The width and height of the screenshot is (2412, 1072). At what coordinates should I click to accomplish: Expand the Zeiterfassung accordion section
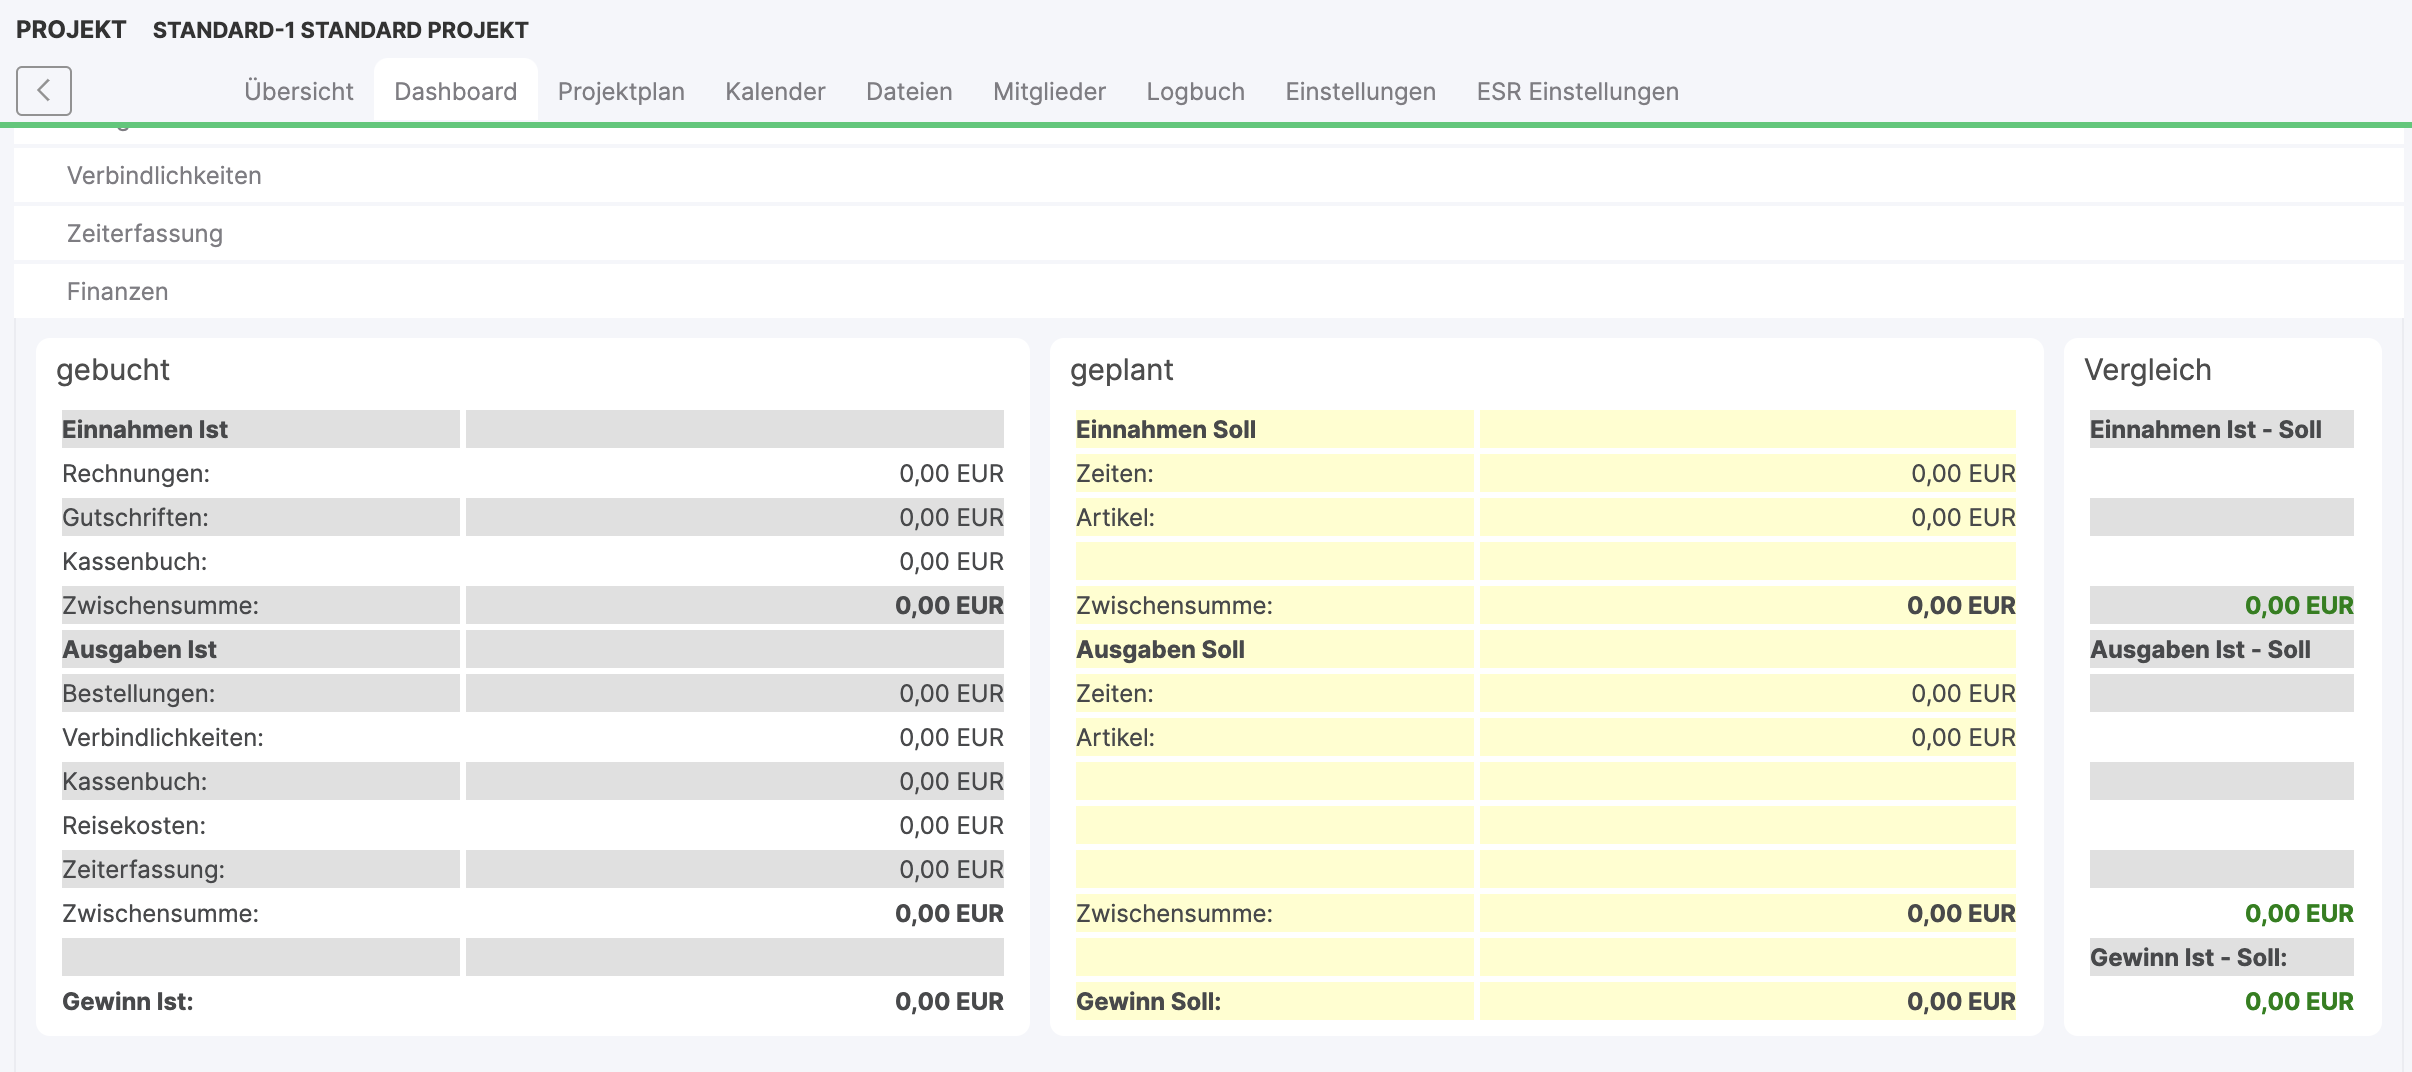pyautogui.click(x=145, y=234)
